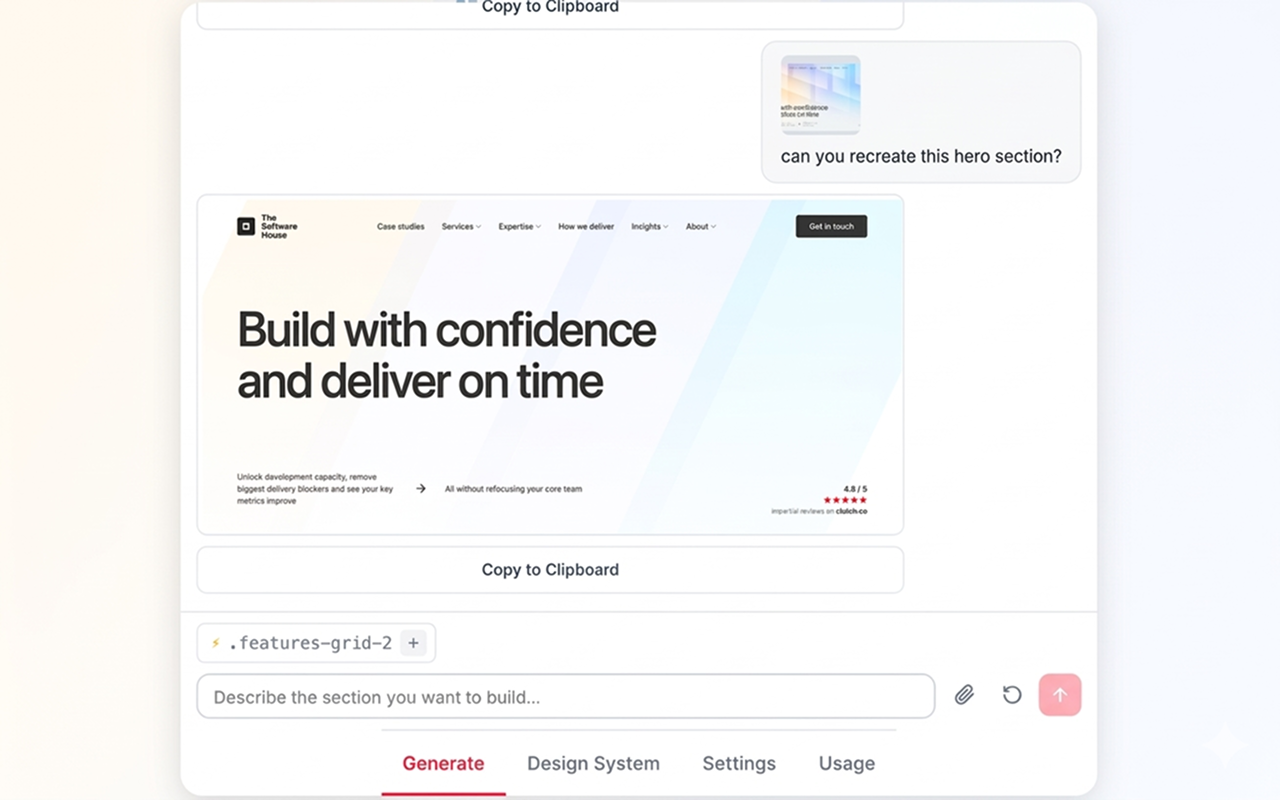Click Case studies in the preview nav
Screen dimensions: 1280x800
pos(401,227)
